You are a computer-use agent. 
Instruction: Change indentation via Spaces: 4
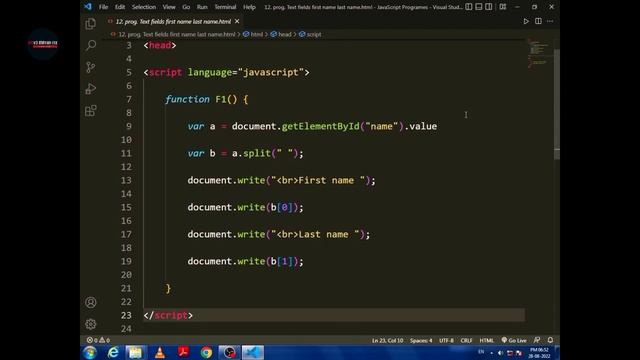(x=421, y=340)
